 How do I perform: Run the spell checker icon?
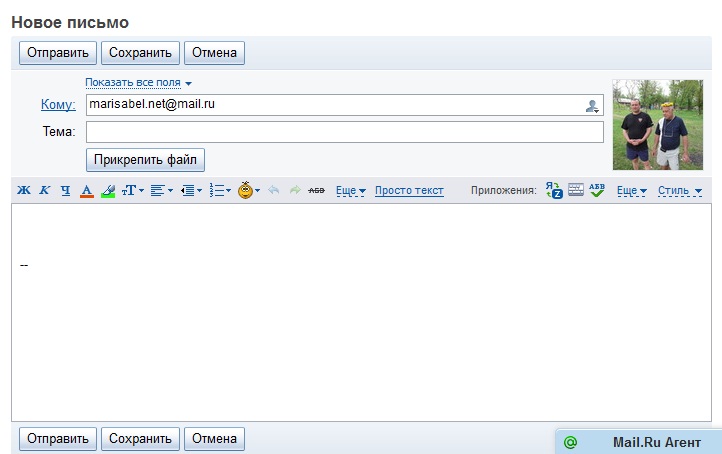[x=597, y=190]
